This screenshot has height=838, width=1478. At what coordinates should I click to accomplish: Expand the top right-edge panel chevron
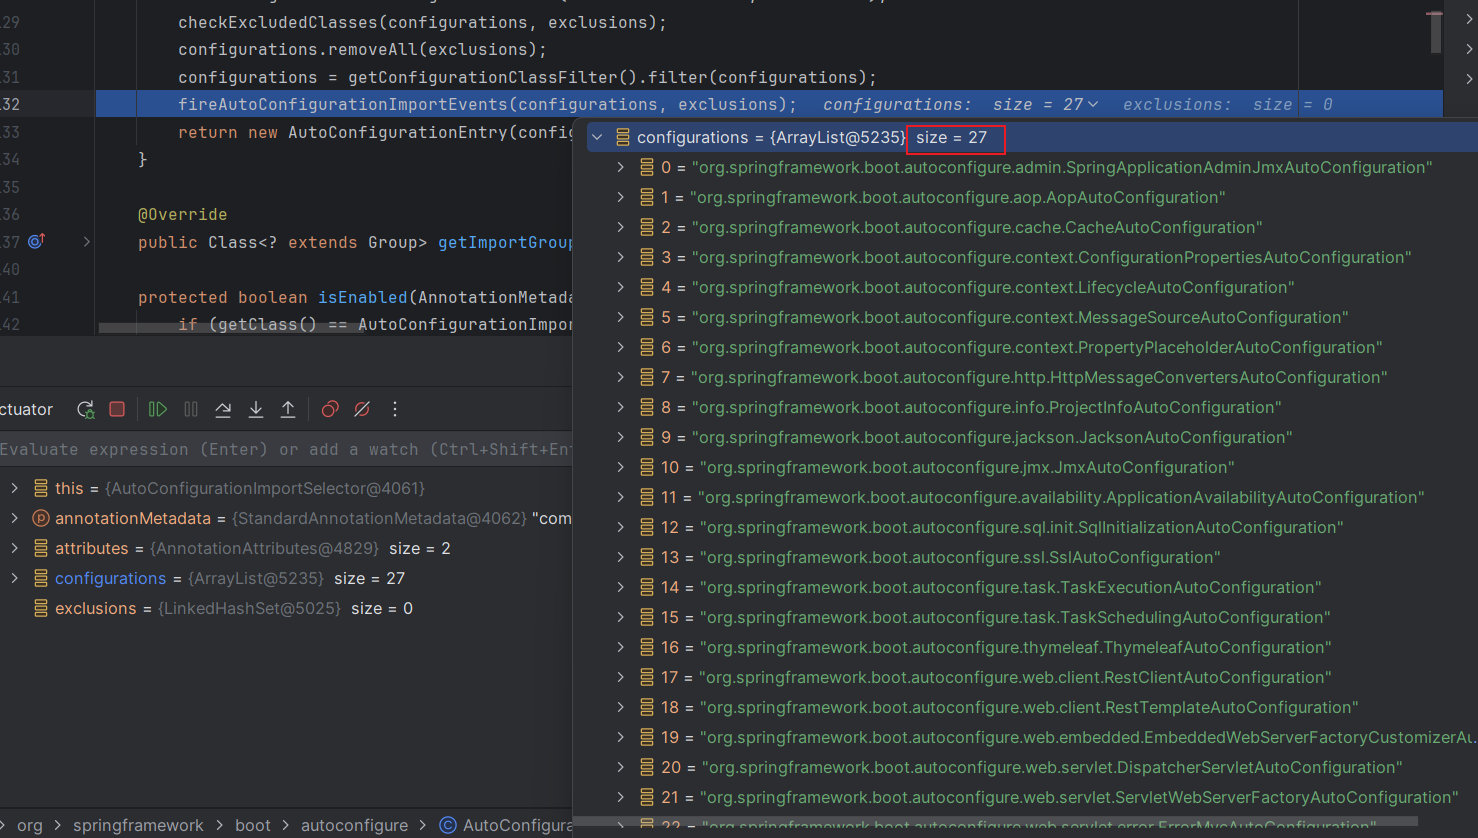[1469, 19]
